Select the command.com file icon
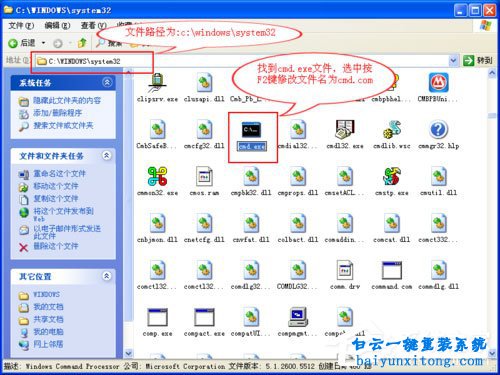The image size is (500, 375). point(392,270)
